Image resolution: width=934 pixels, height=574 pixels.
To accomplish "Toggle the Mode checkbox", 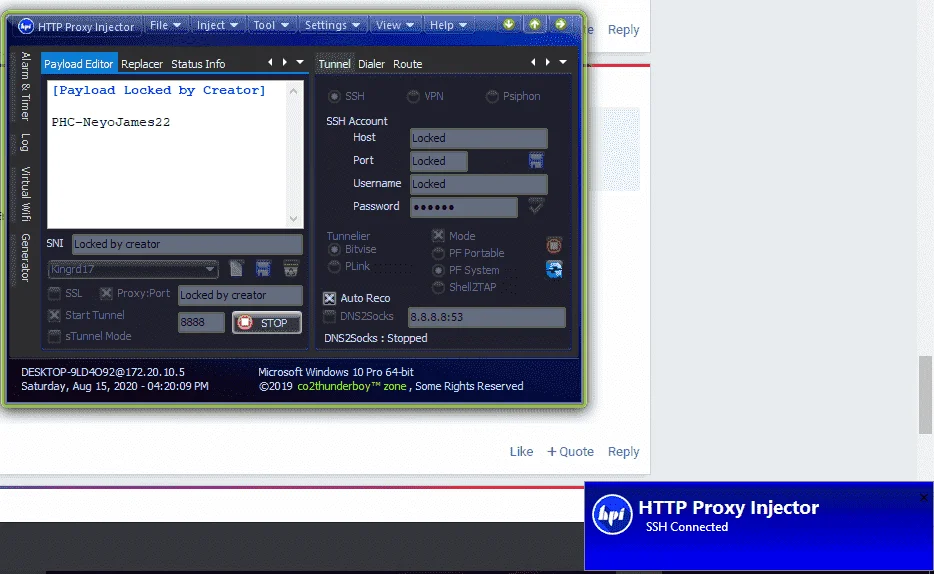I will 438,236.
